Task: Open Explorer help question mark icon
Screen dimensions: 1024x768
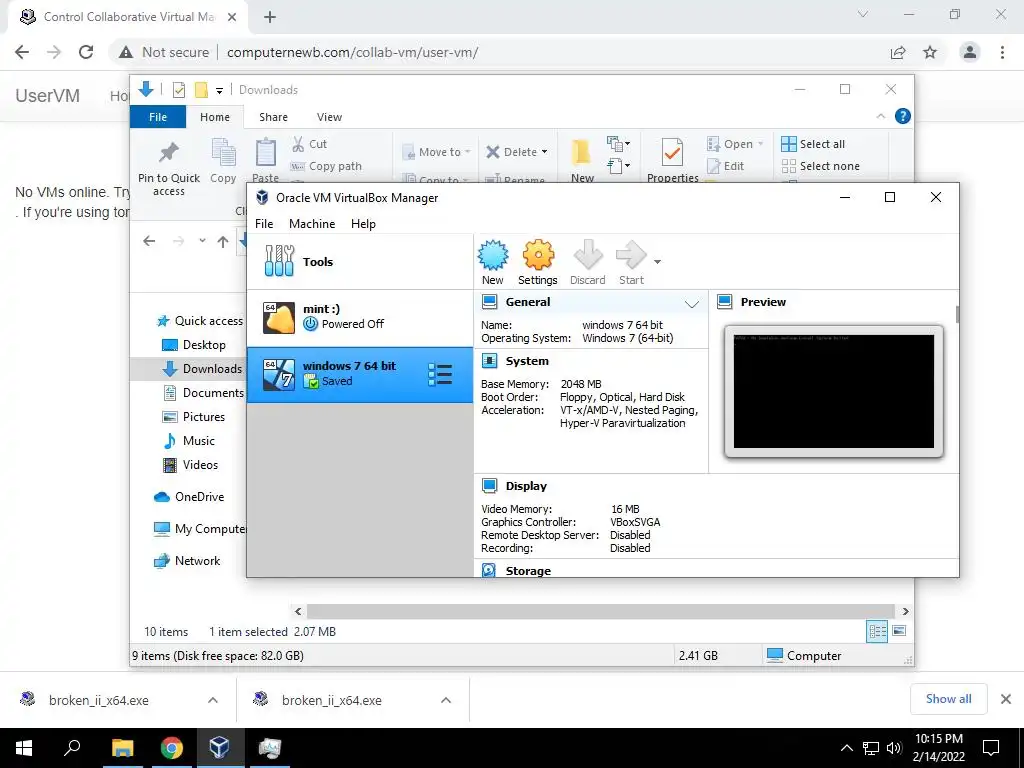Action: [x=903, y=116]
